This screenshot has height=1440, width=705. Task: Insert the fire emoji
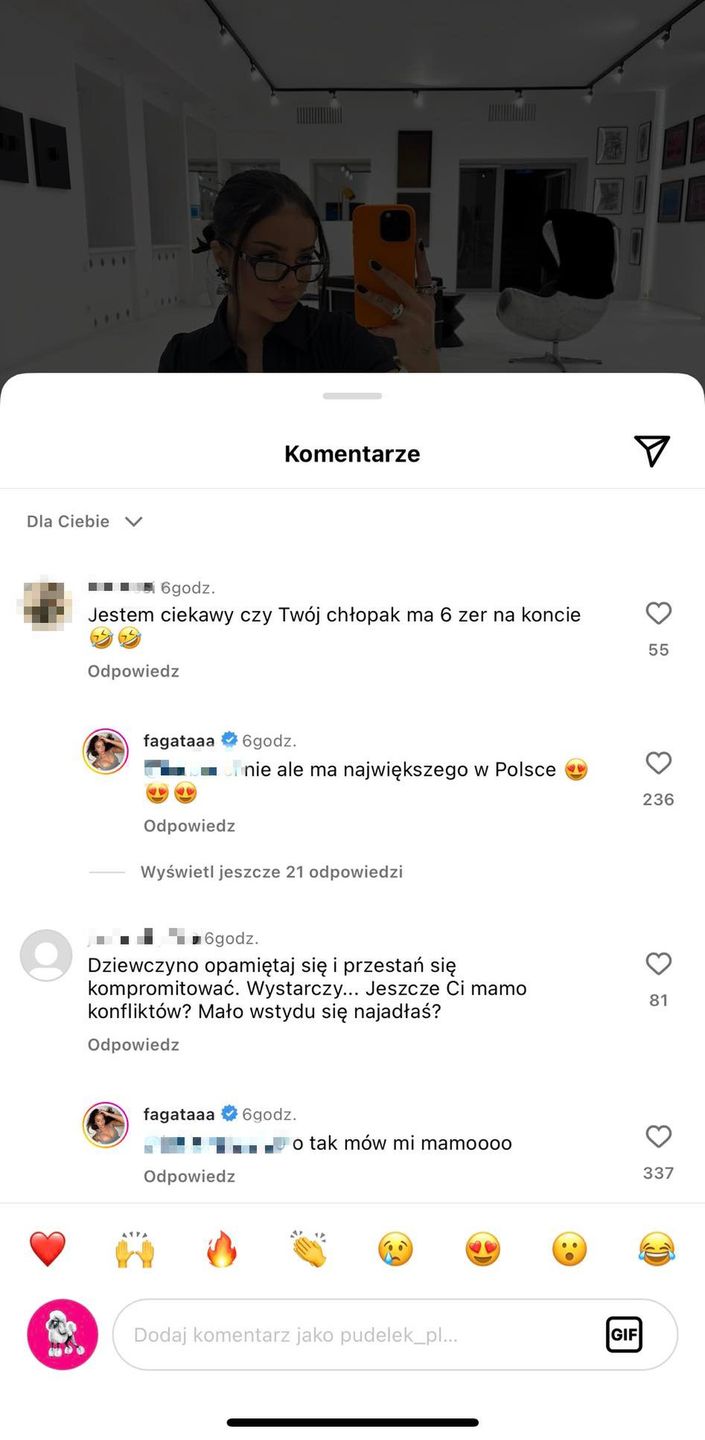pos(221,1249)
